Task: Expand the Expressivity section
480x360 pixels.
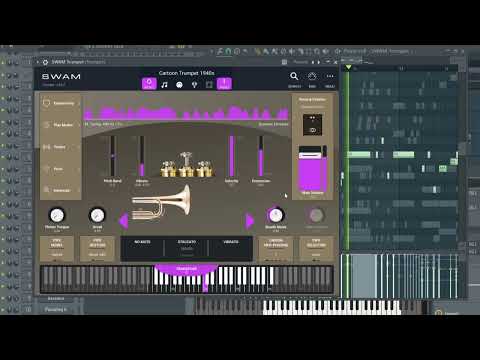Action: [61, 103]
